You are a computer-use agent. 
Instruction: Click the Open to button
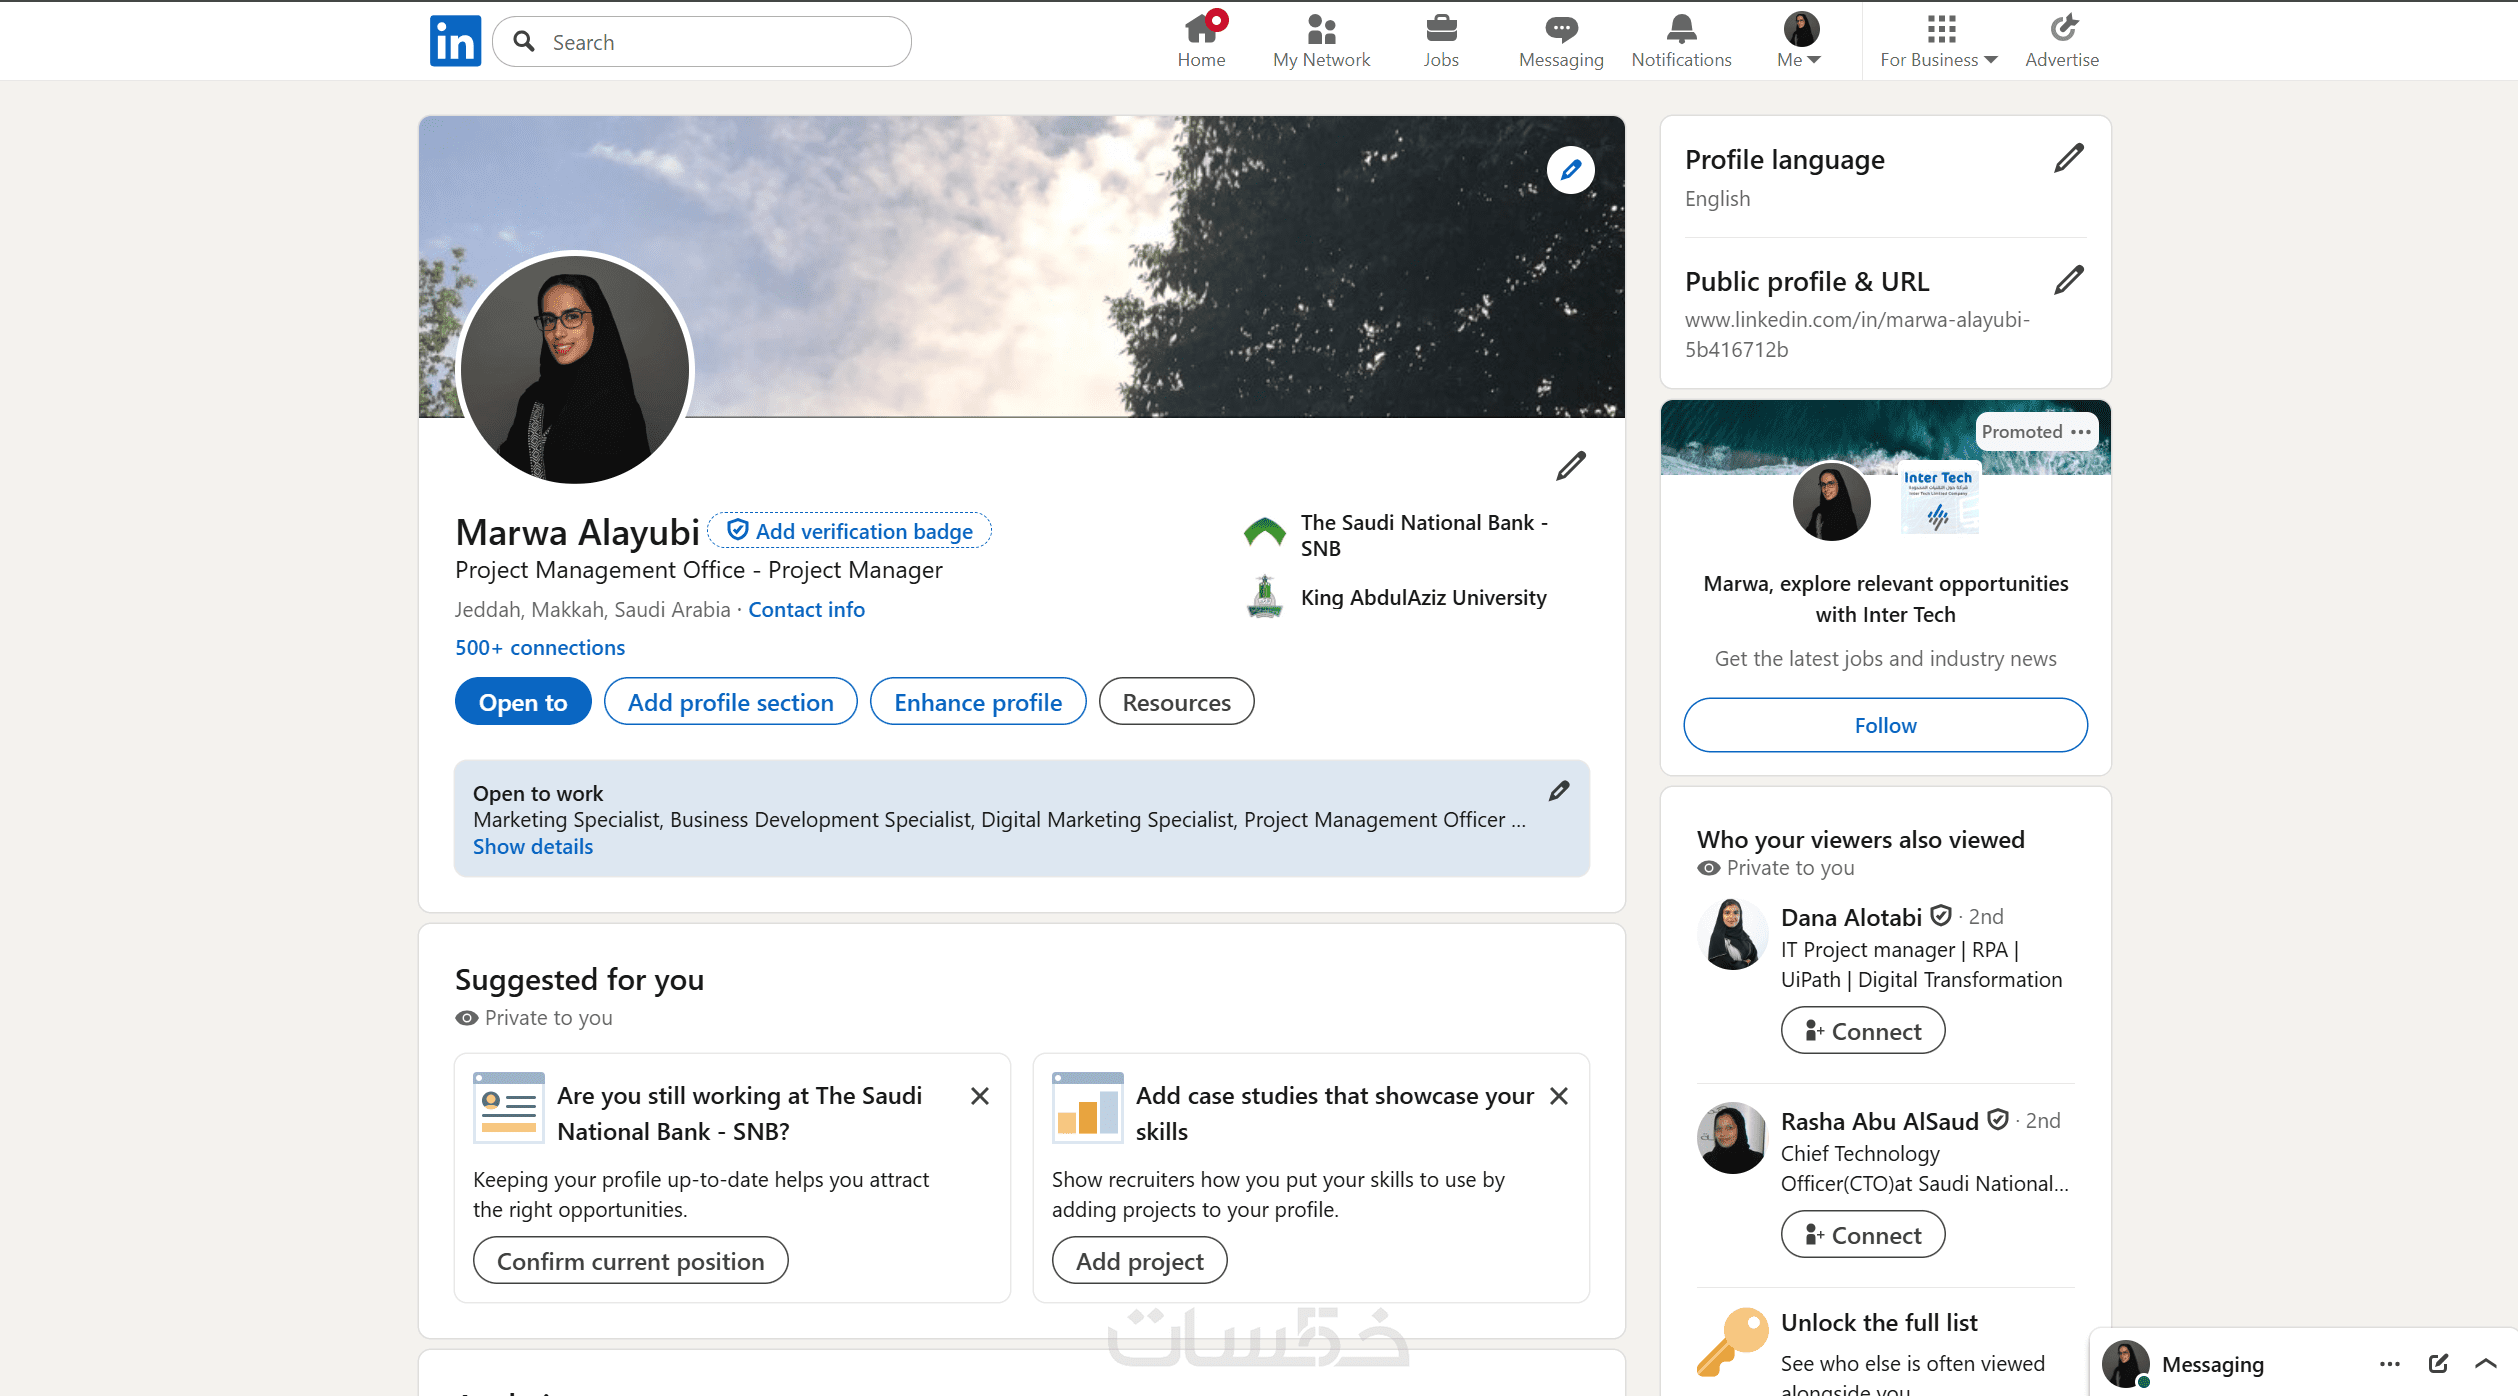pyautogui.click(x=523, y=702)
